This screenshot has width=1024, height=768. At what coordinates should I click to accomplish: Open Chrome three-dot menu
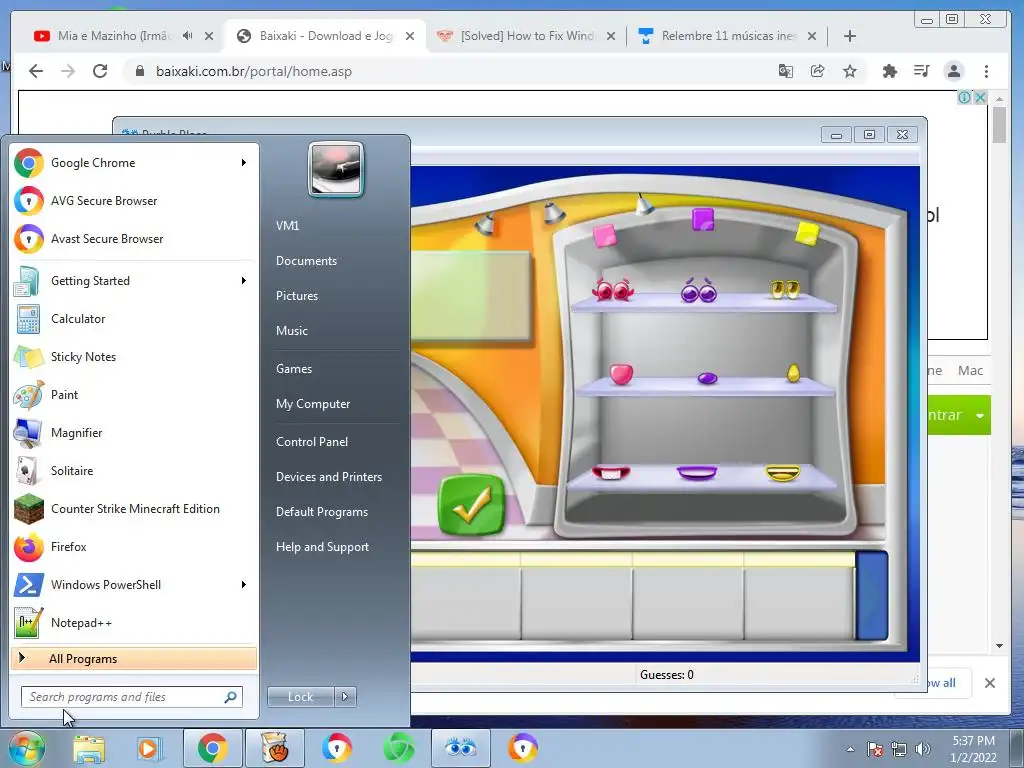click(x=986, y=71)
